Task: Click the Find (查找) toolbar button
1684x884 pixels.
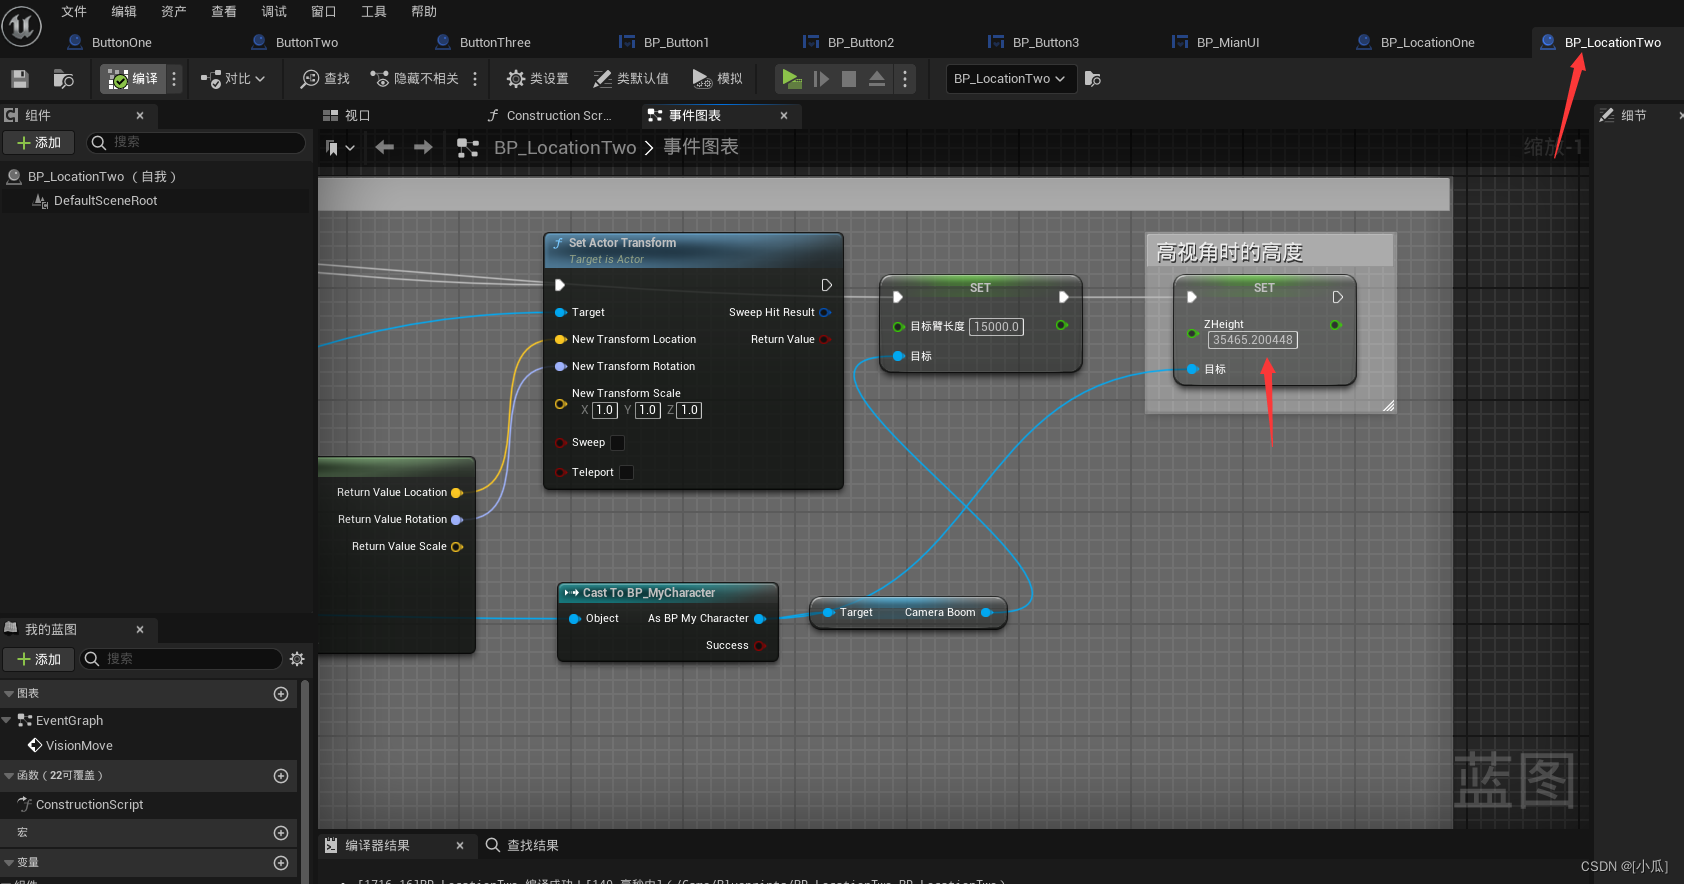Action: [325, 79]
